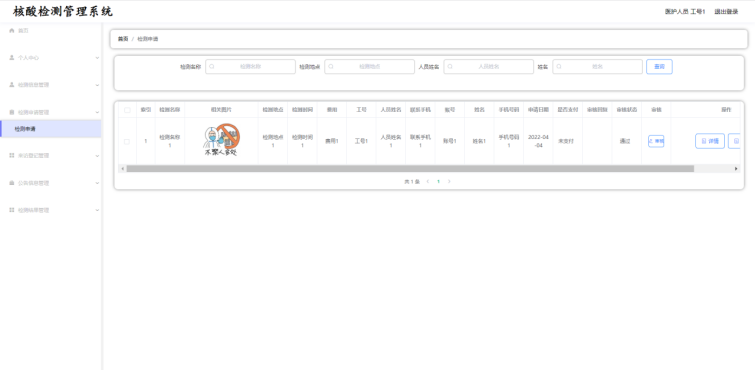Expand the 公告信息管理 menu chevron
The width and height of the screenshot is (755, 371).
coord(97,183)
